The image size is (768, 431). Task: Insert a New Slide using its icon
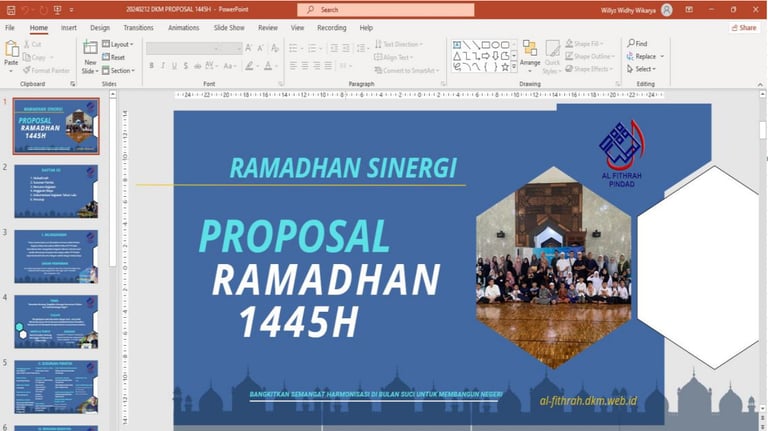coord(90,48)
